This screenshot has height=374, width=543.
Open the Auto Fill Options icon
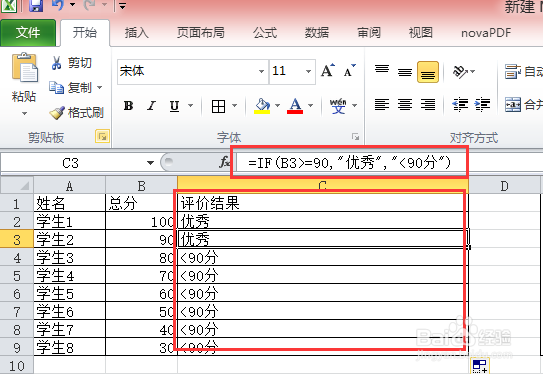pos(480,366)
